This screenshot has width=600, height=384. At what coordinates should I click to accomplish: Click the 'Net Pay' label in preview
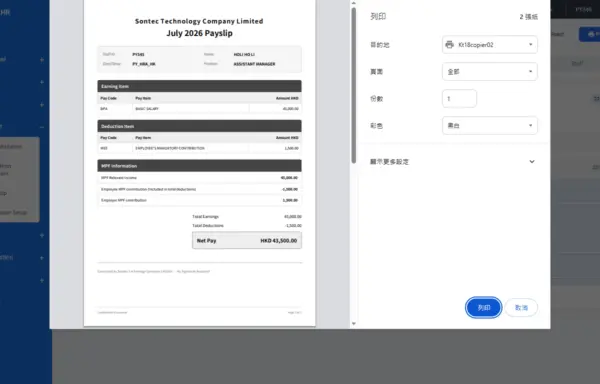click(207, 241)
